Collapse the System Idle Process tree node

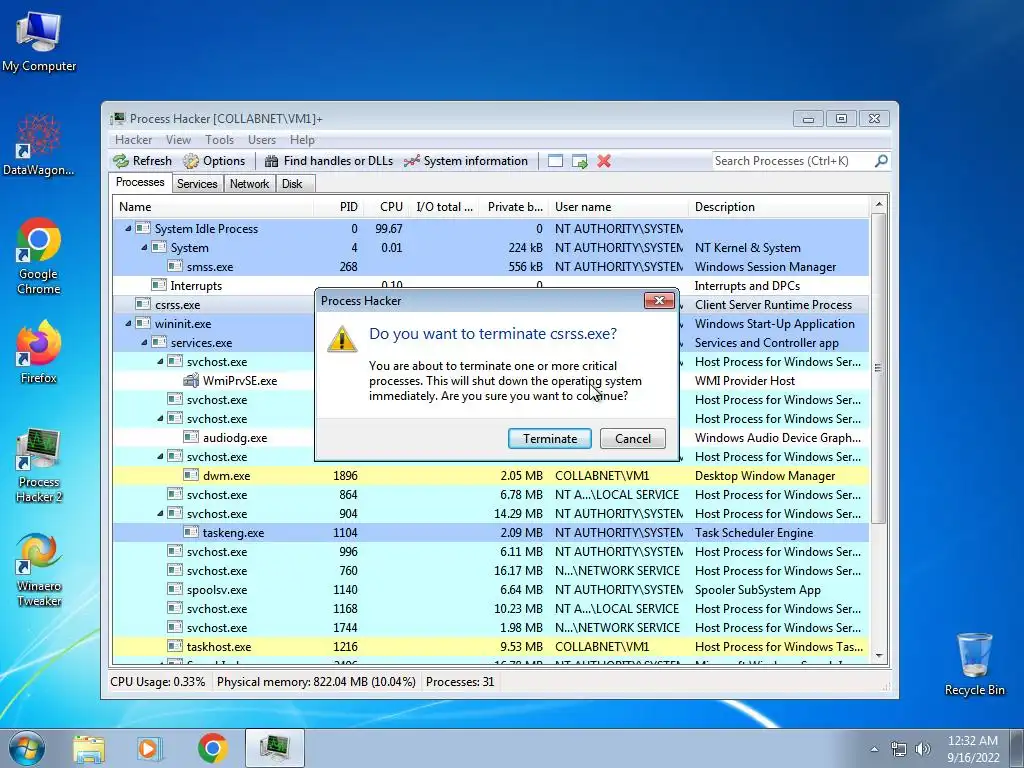click(x=128, y=229)
